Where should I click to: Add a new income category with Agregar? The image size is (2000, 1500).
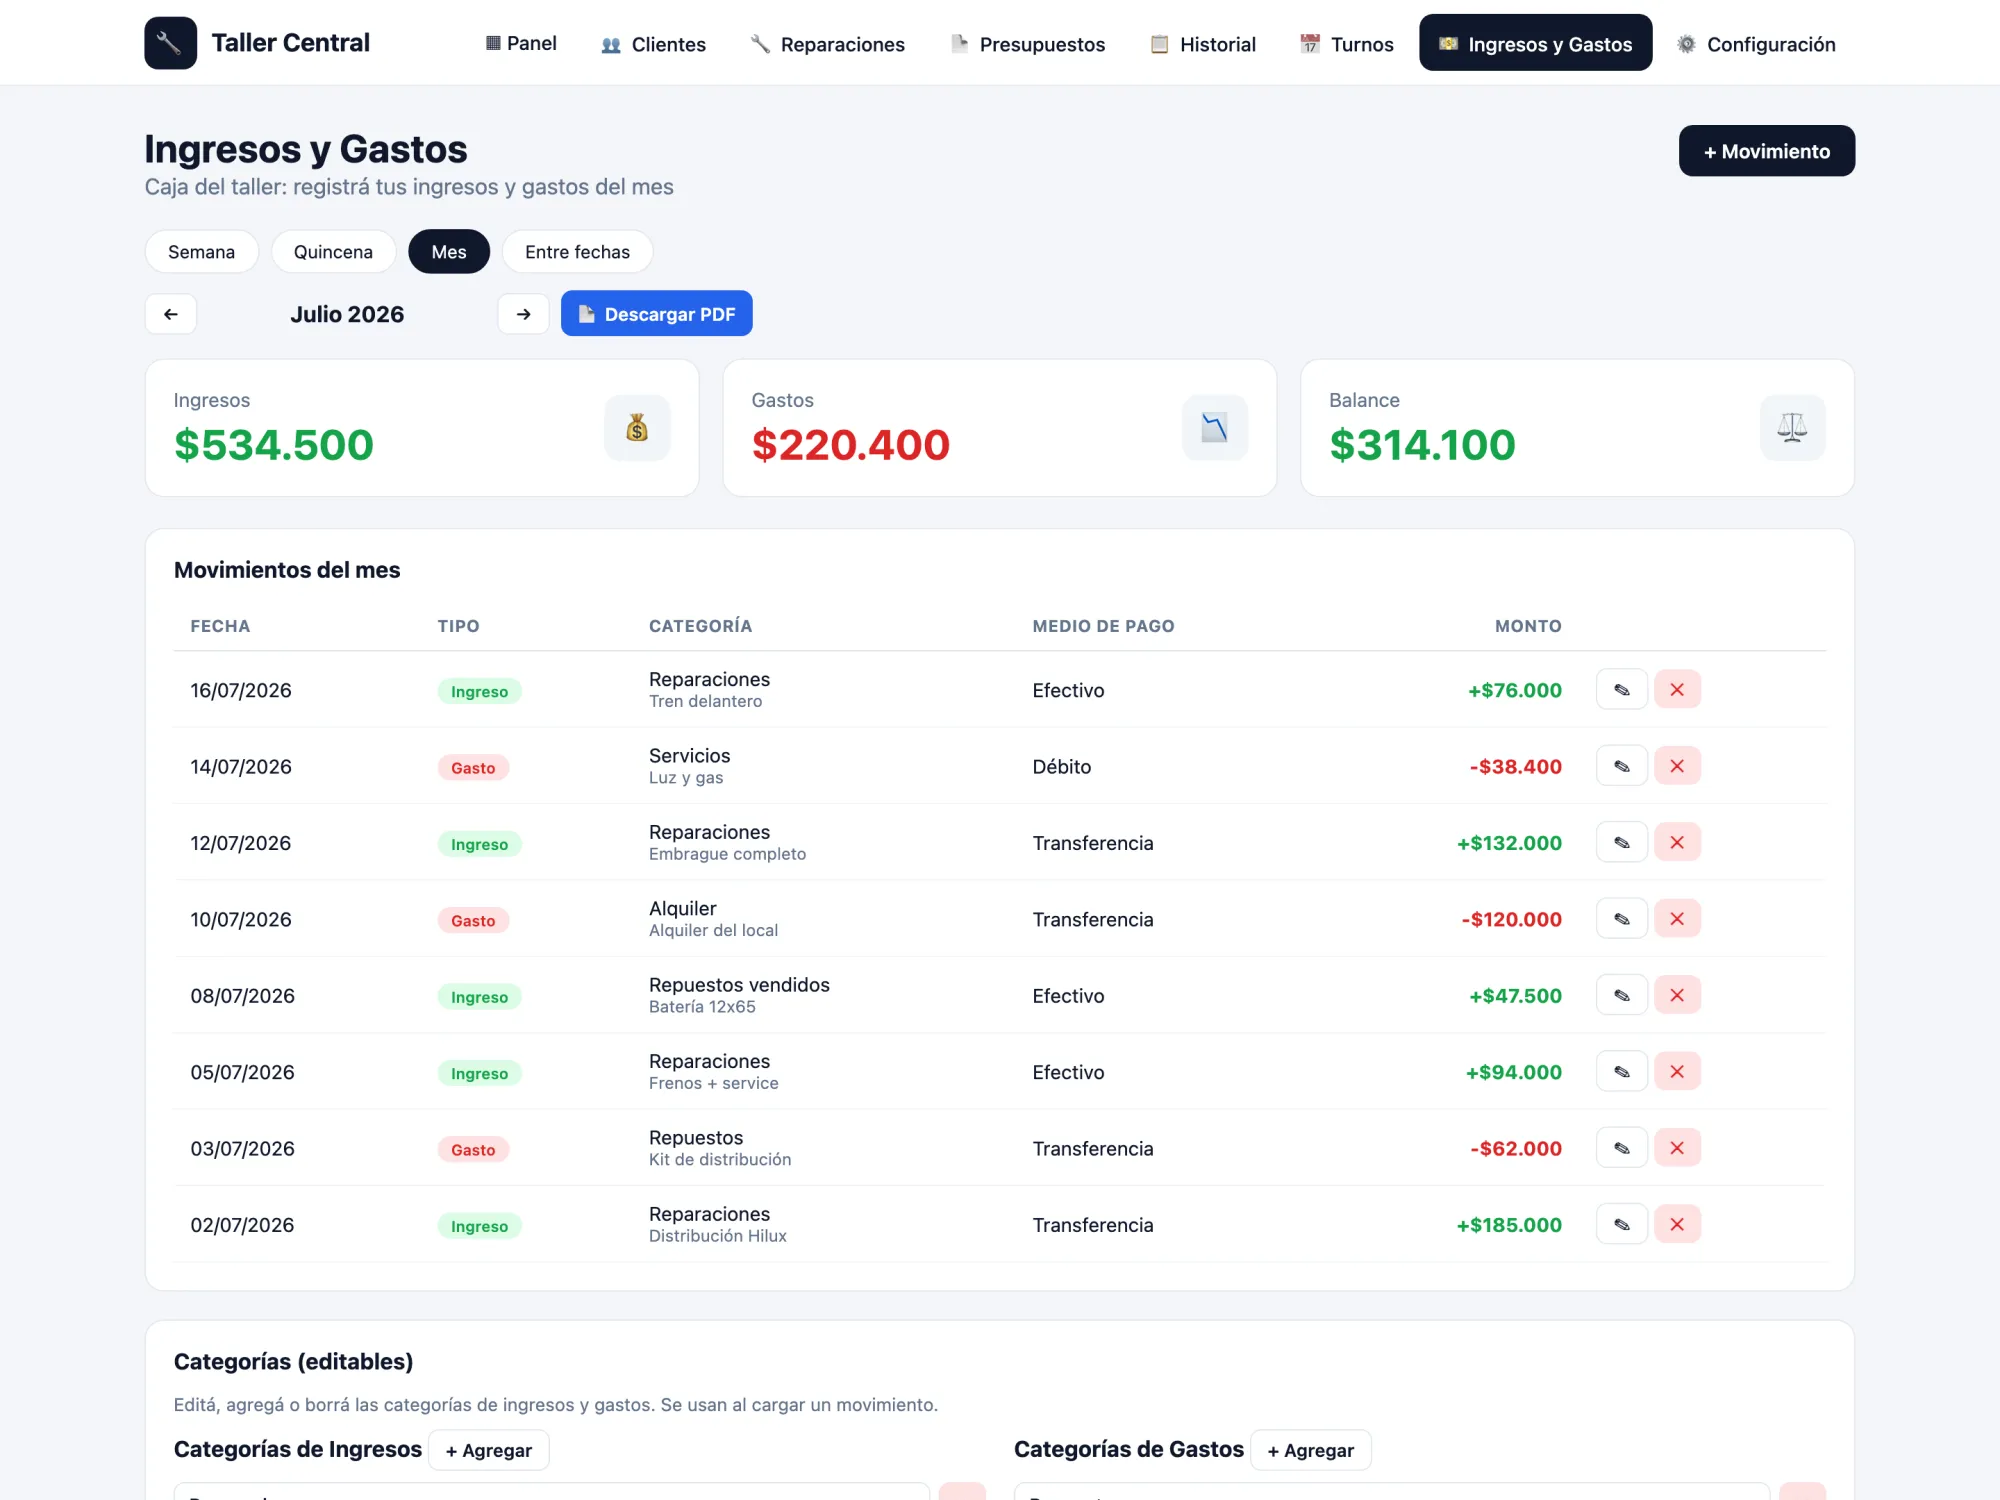tap(488, 1450)
